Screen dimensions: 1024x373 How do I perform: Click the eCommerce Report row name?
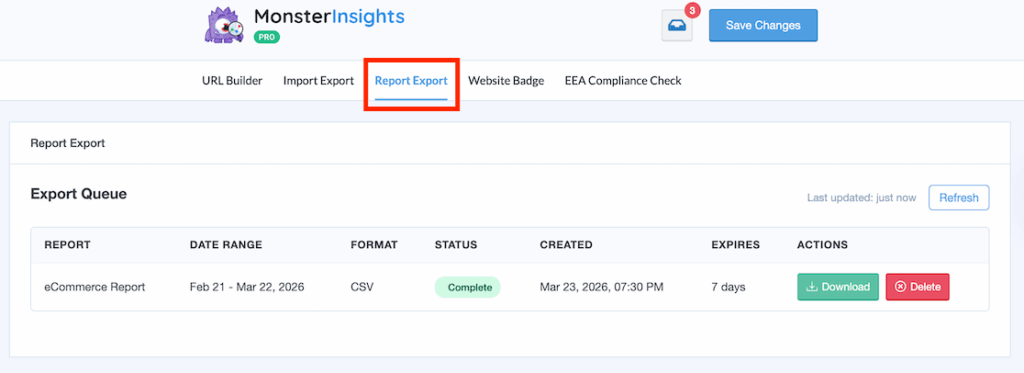pos(95,287)
